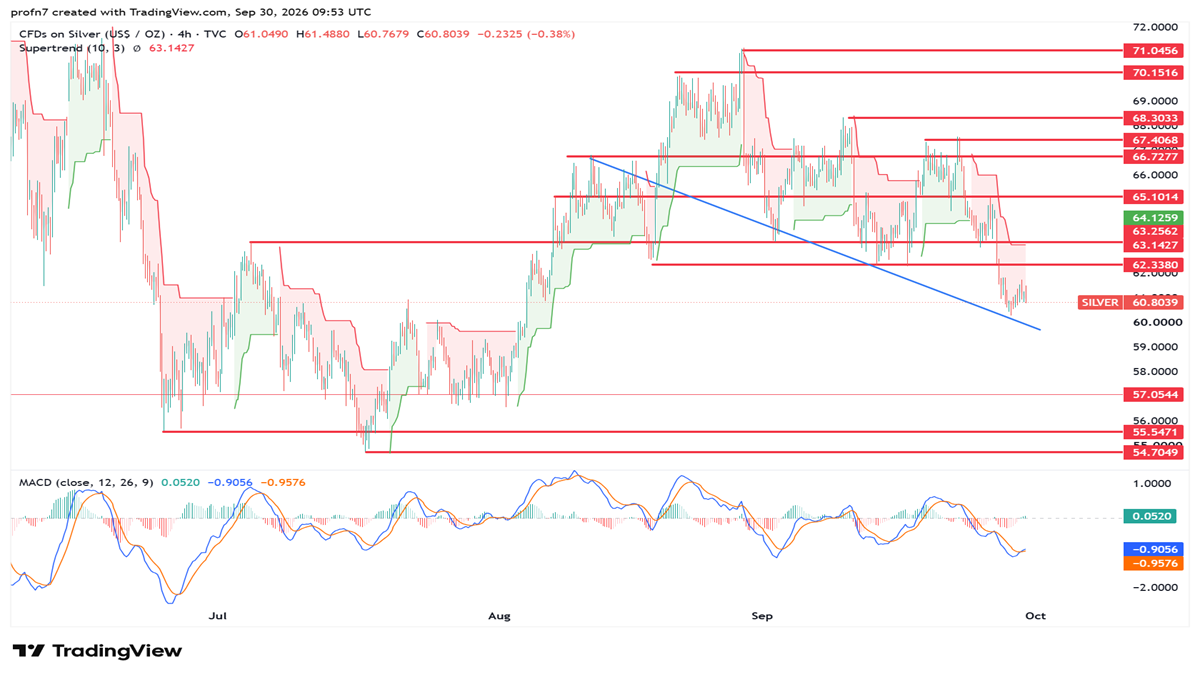The image size is (1200, 675).
Task: Click the 57.0544 horizontal level label
Action: [x=1156, y=394]
